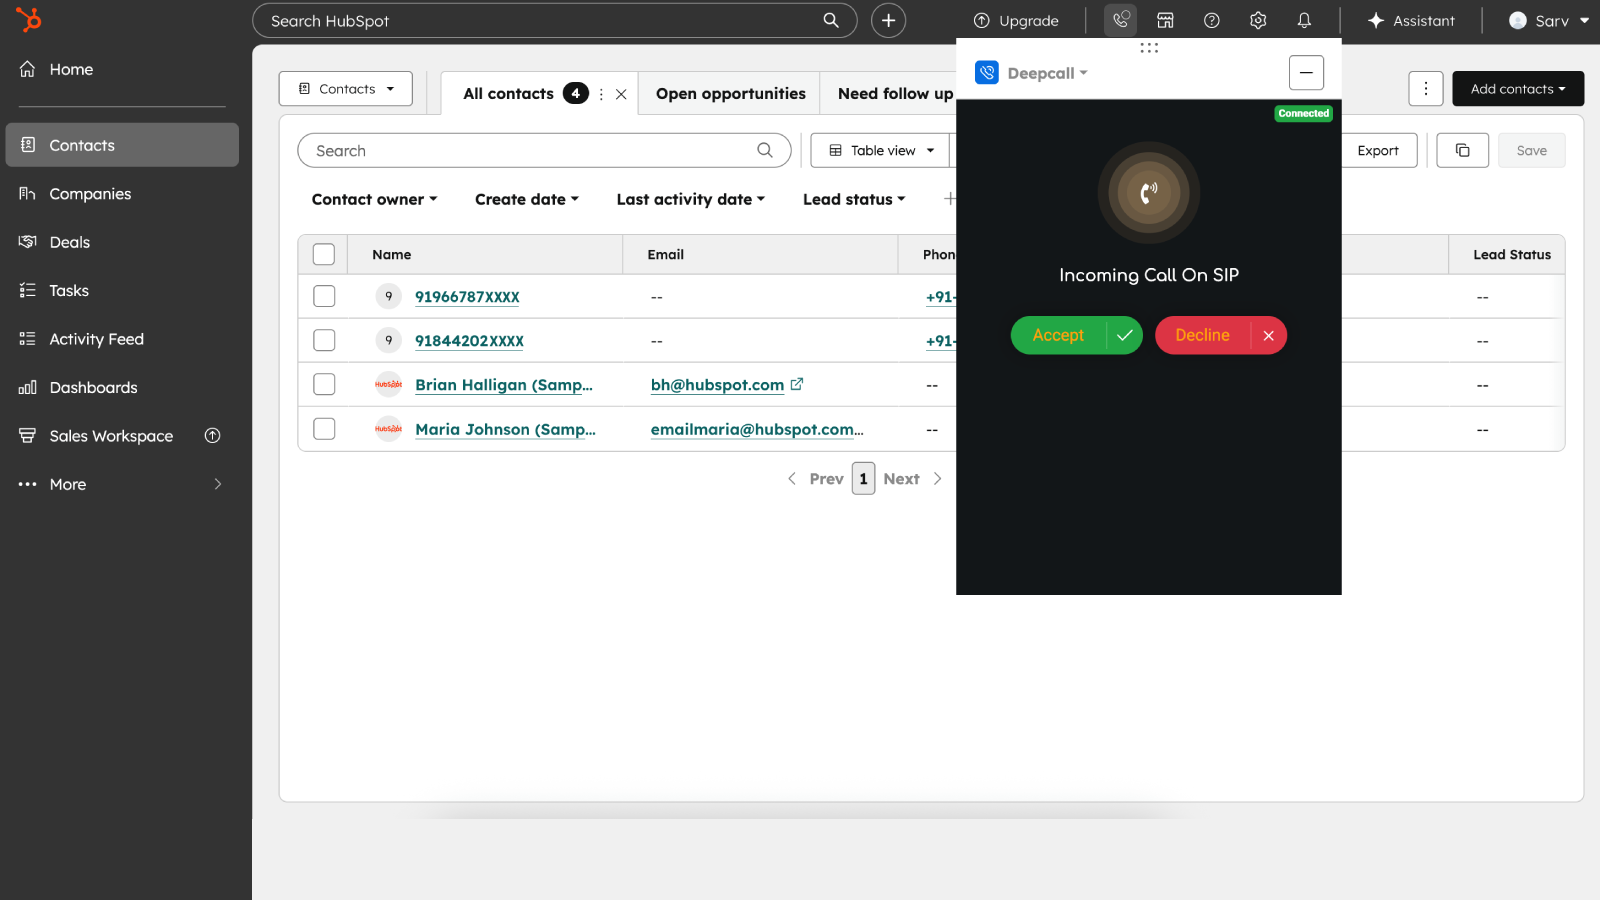Minimize the Deepcall widget

point(1306,73)
